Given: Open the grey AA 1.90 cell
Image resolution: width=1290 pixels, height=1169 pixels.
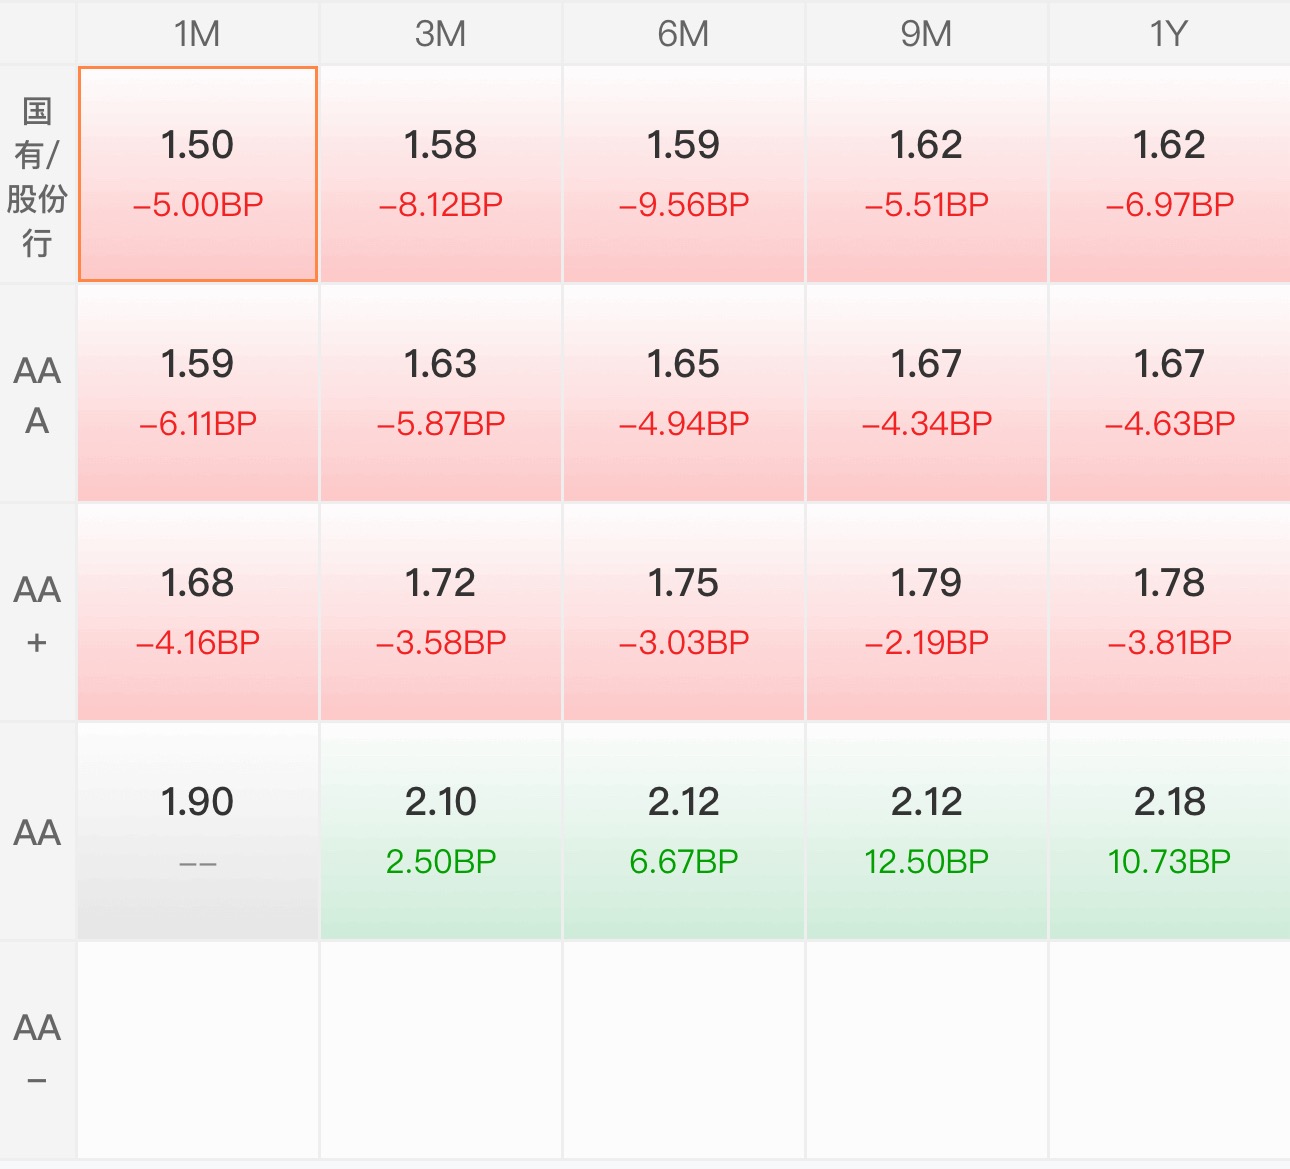Looking at the screenshot, I should (x=198, y=831).
